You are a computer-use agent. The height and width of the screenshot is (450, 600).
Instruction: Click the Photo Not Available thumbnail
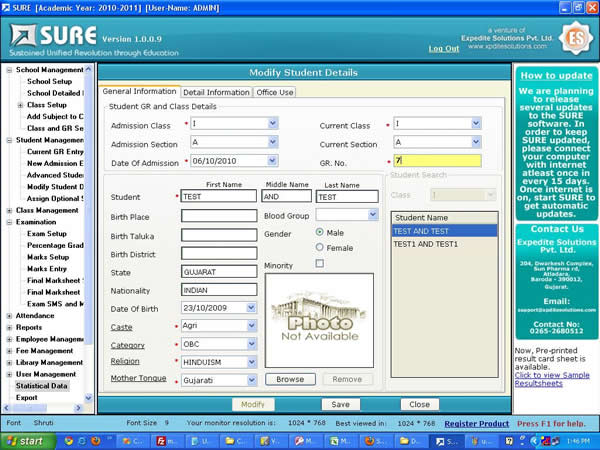coord(319,320)
